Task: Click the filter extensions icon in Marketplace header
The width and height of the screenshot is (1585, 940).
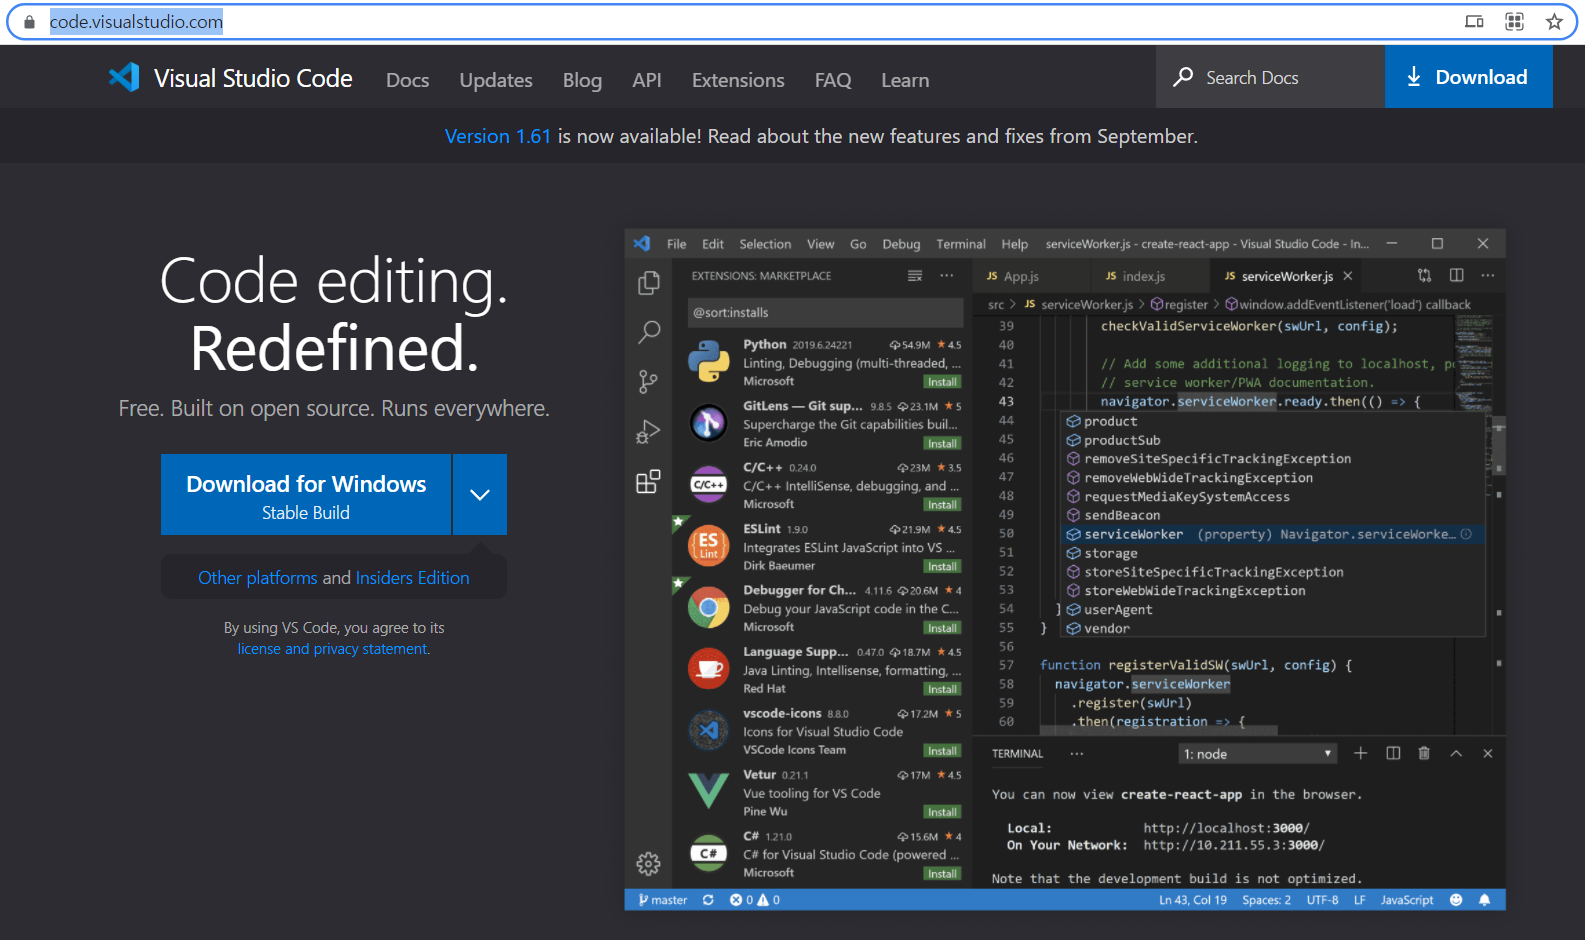Action: click(915, 276)
